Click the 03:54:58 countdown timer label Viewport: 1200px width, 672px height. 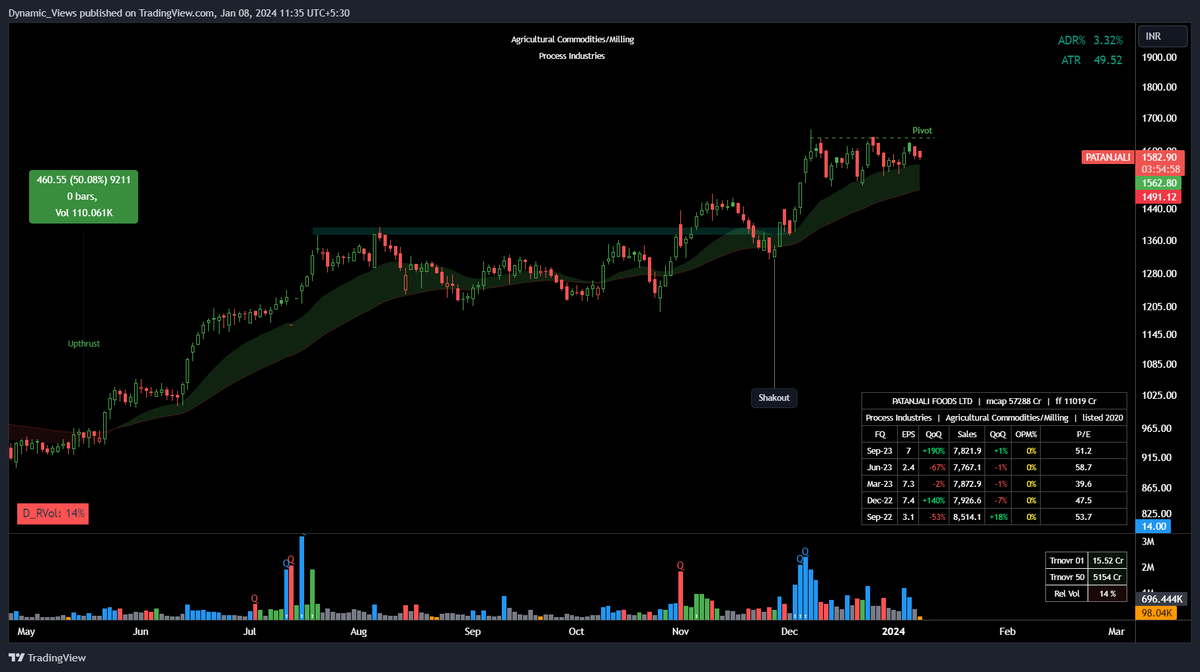1160,170
